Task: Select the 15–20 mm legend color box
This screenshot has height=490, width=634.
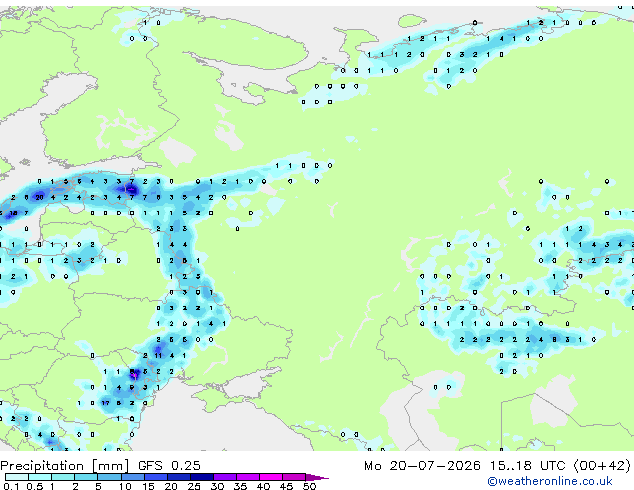Action: (x=155, y=477)
